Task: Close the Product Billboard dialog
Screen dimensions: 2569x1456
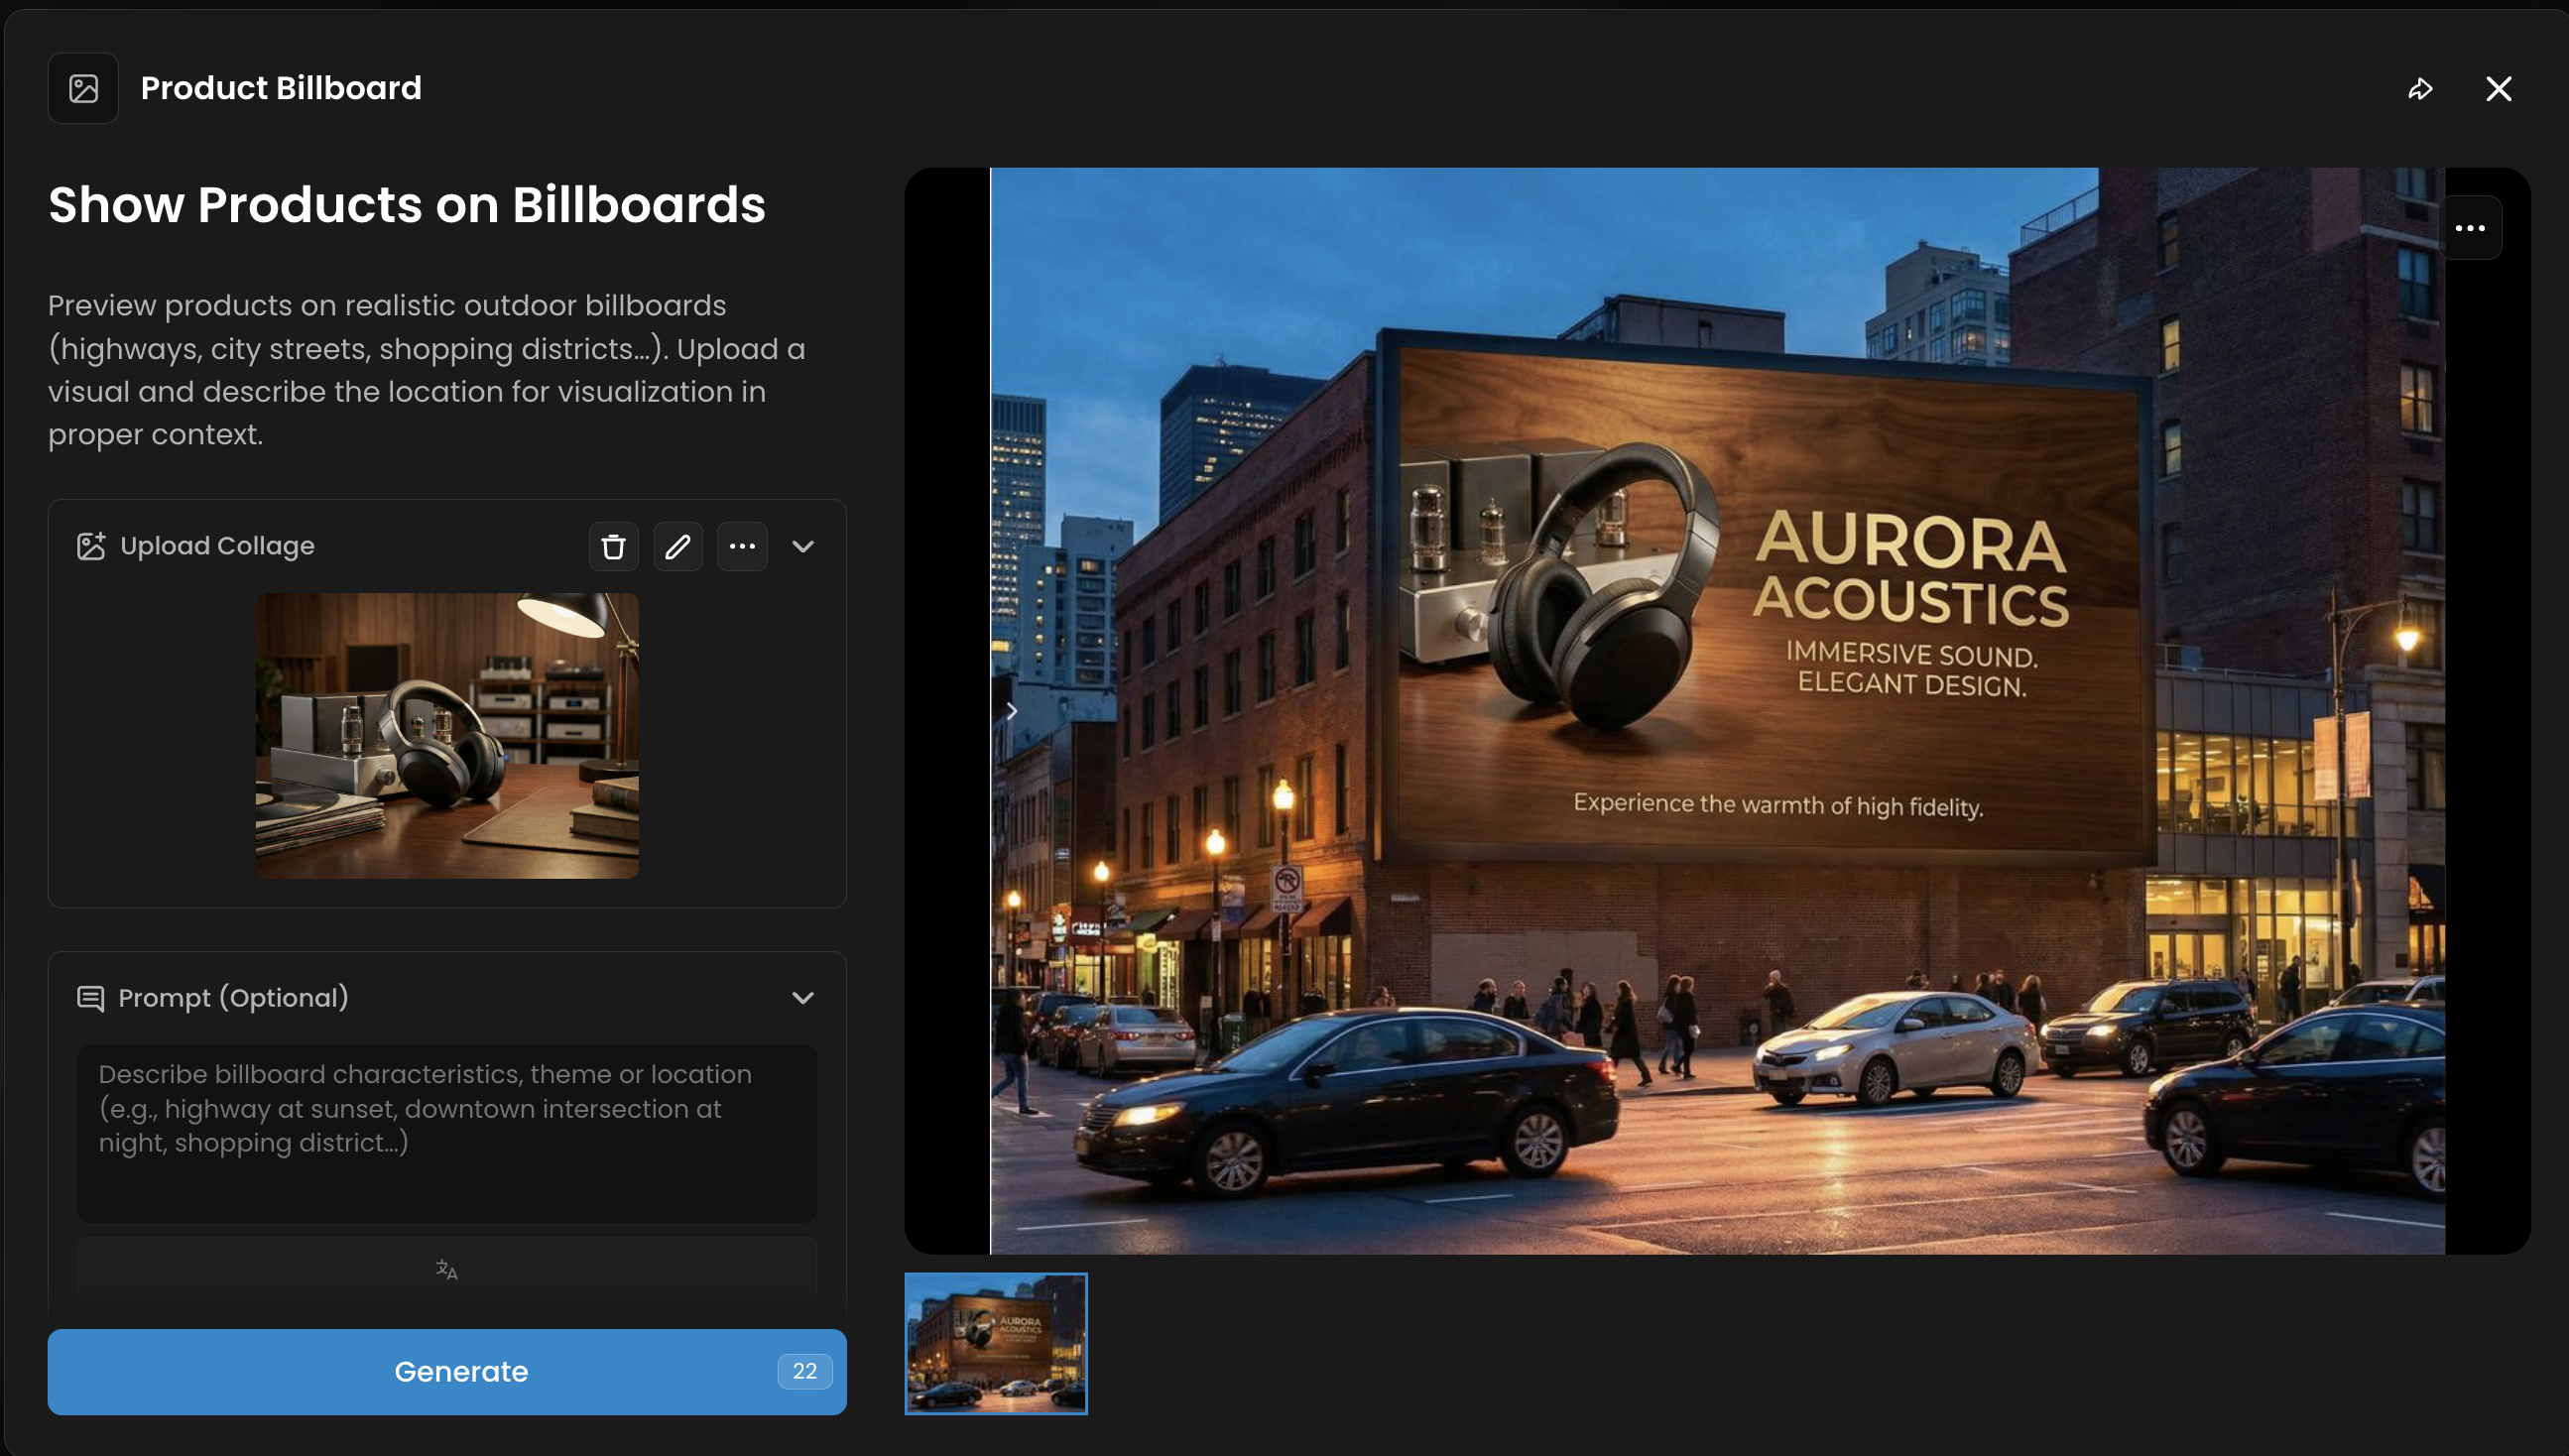Action: pos(2498,89)
